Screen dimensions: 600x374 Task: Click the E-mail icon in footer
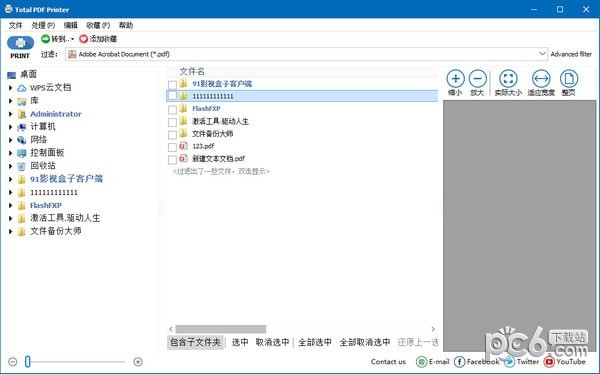pyautogui.click(x=421, y=361)
